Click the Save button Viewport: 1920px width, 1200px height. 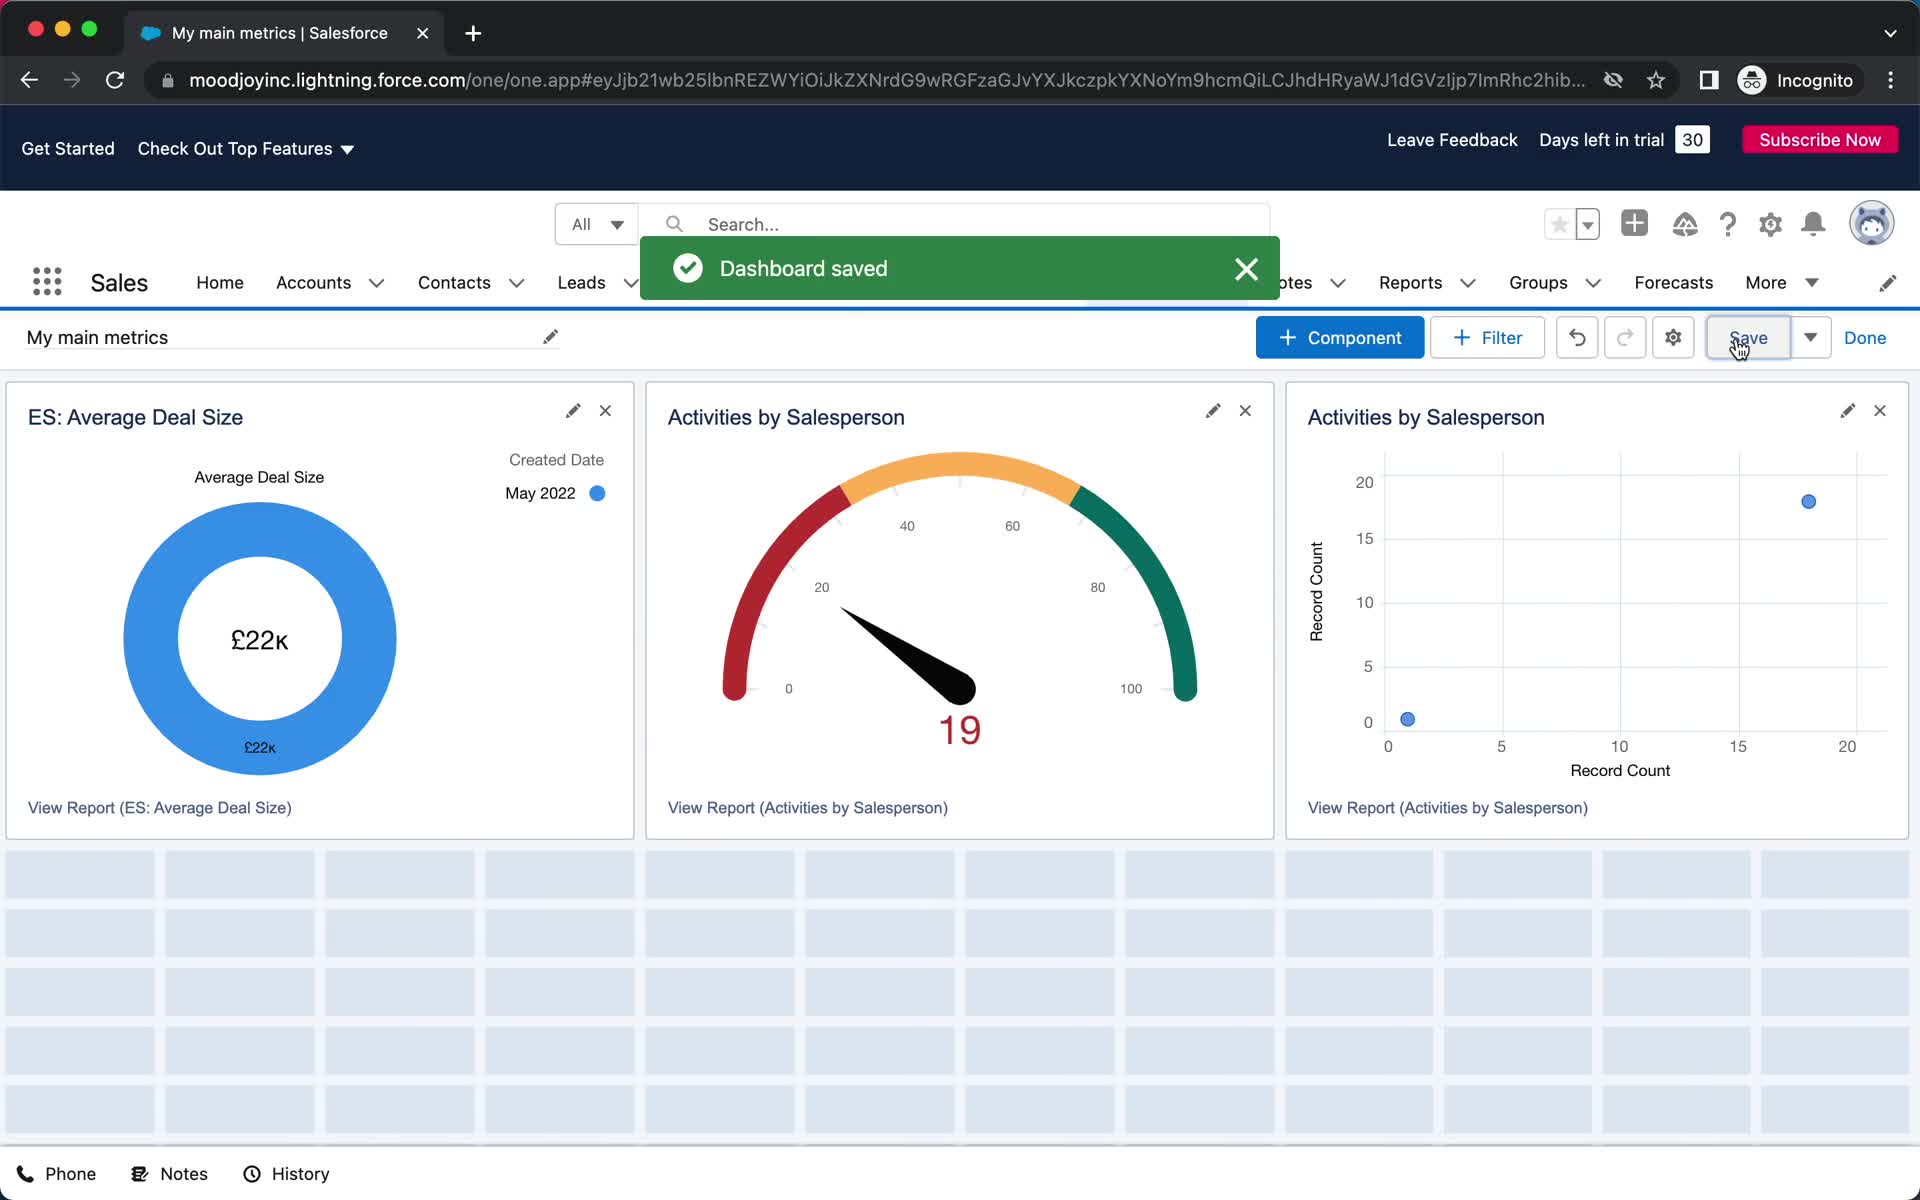(1748, 338)
